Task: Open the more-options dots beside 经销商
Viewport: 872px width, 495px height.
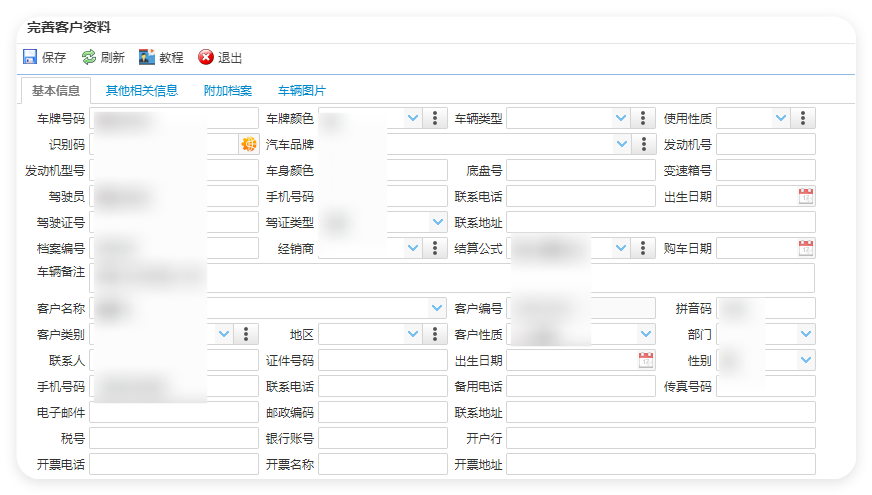Action: (435, 248)
